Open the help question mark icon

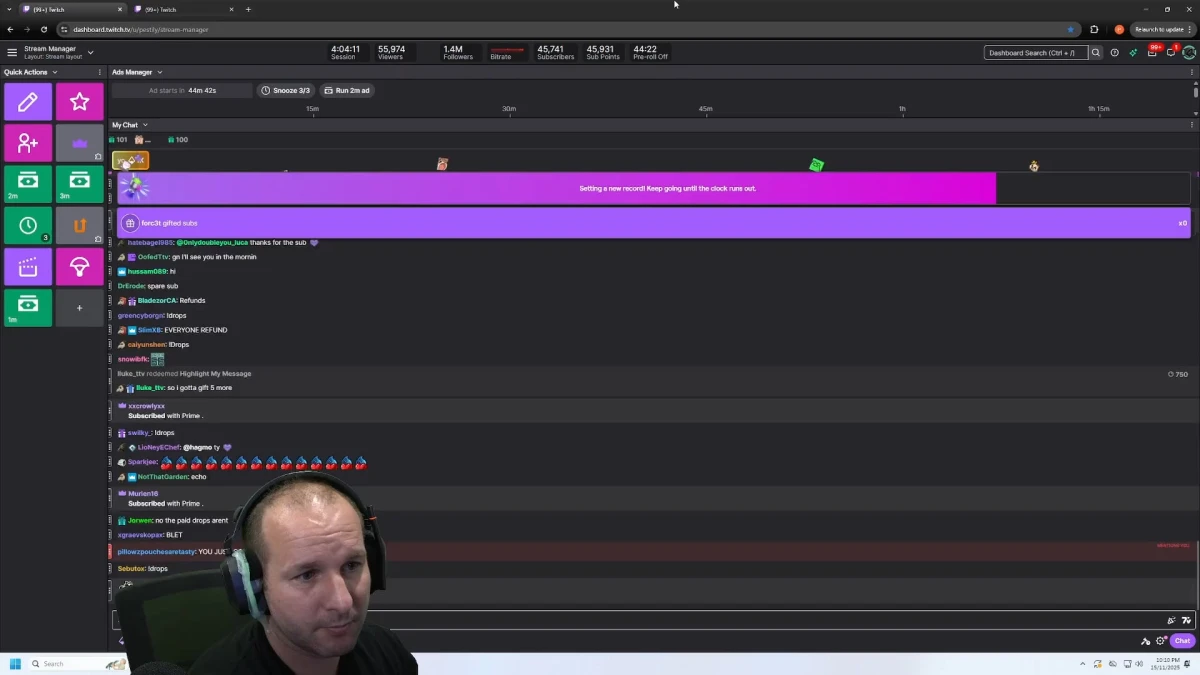[1114, 53]
